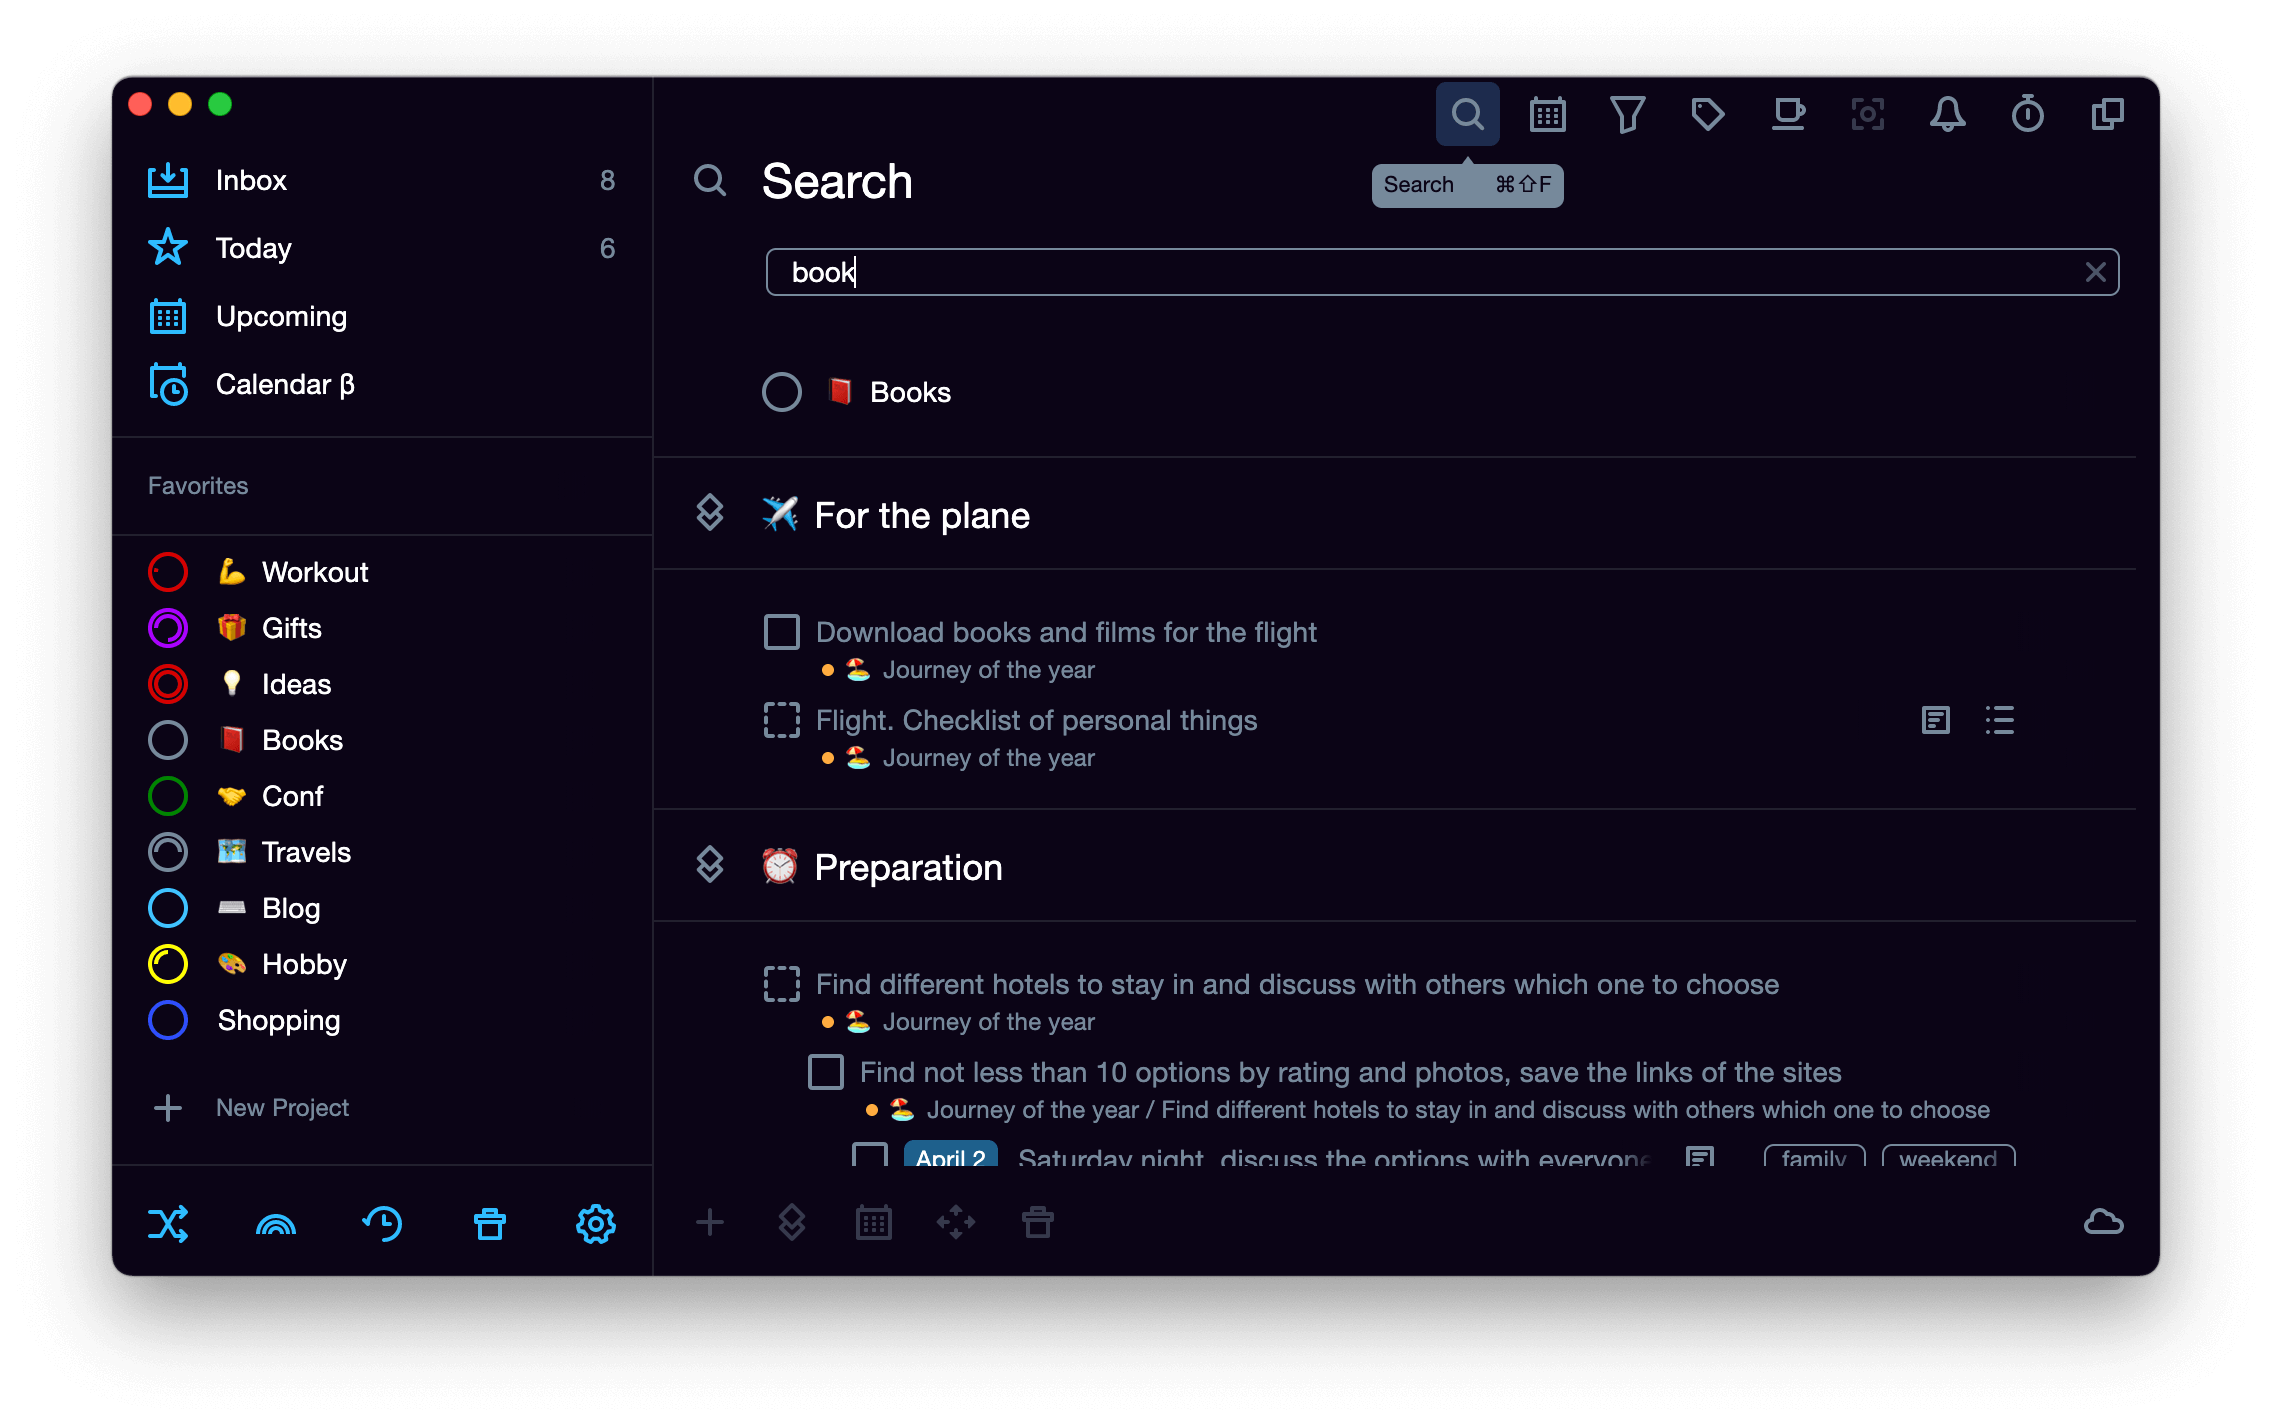Click the Preparation heading text
This screenshot has height=1424, width=2272.
pos(908,867)
